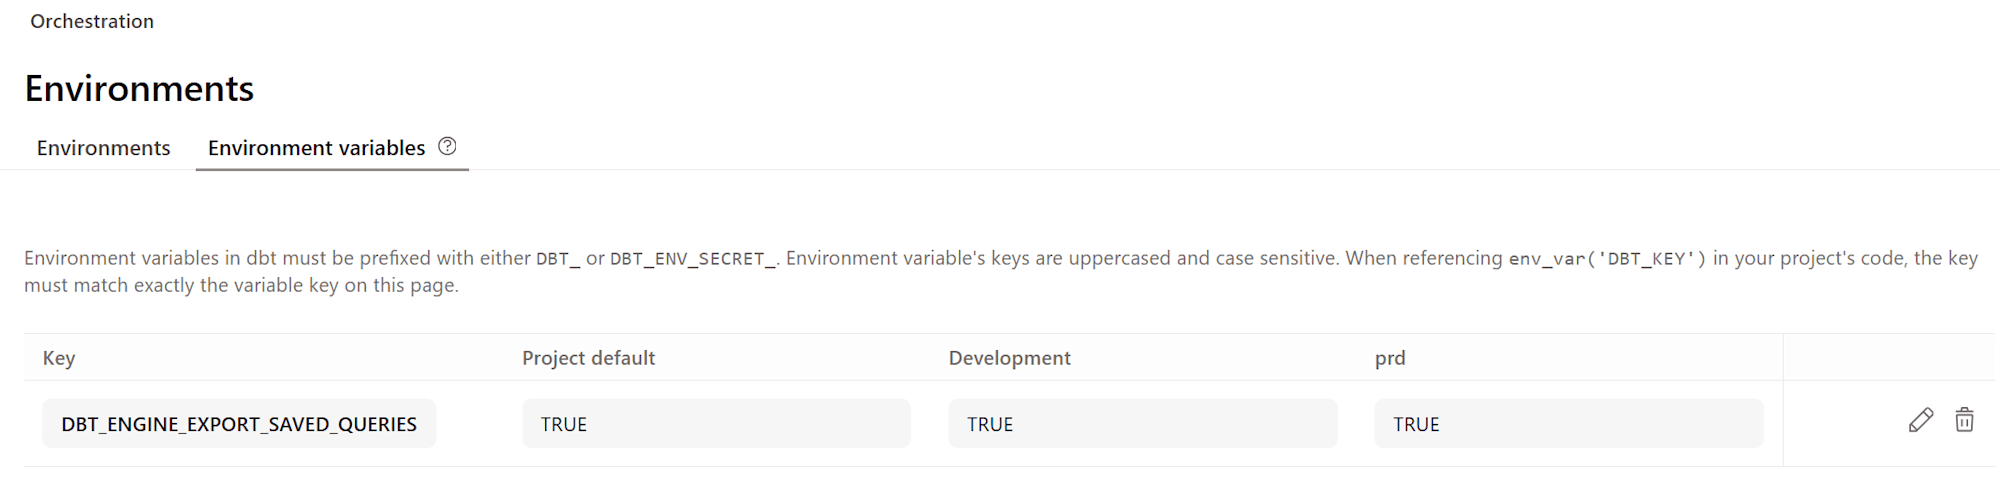Click the Project default TRUE value field

[x=716, y=424]
